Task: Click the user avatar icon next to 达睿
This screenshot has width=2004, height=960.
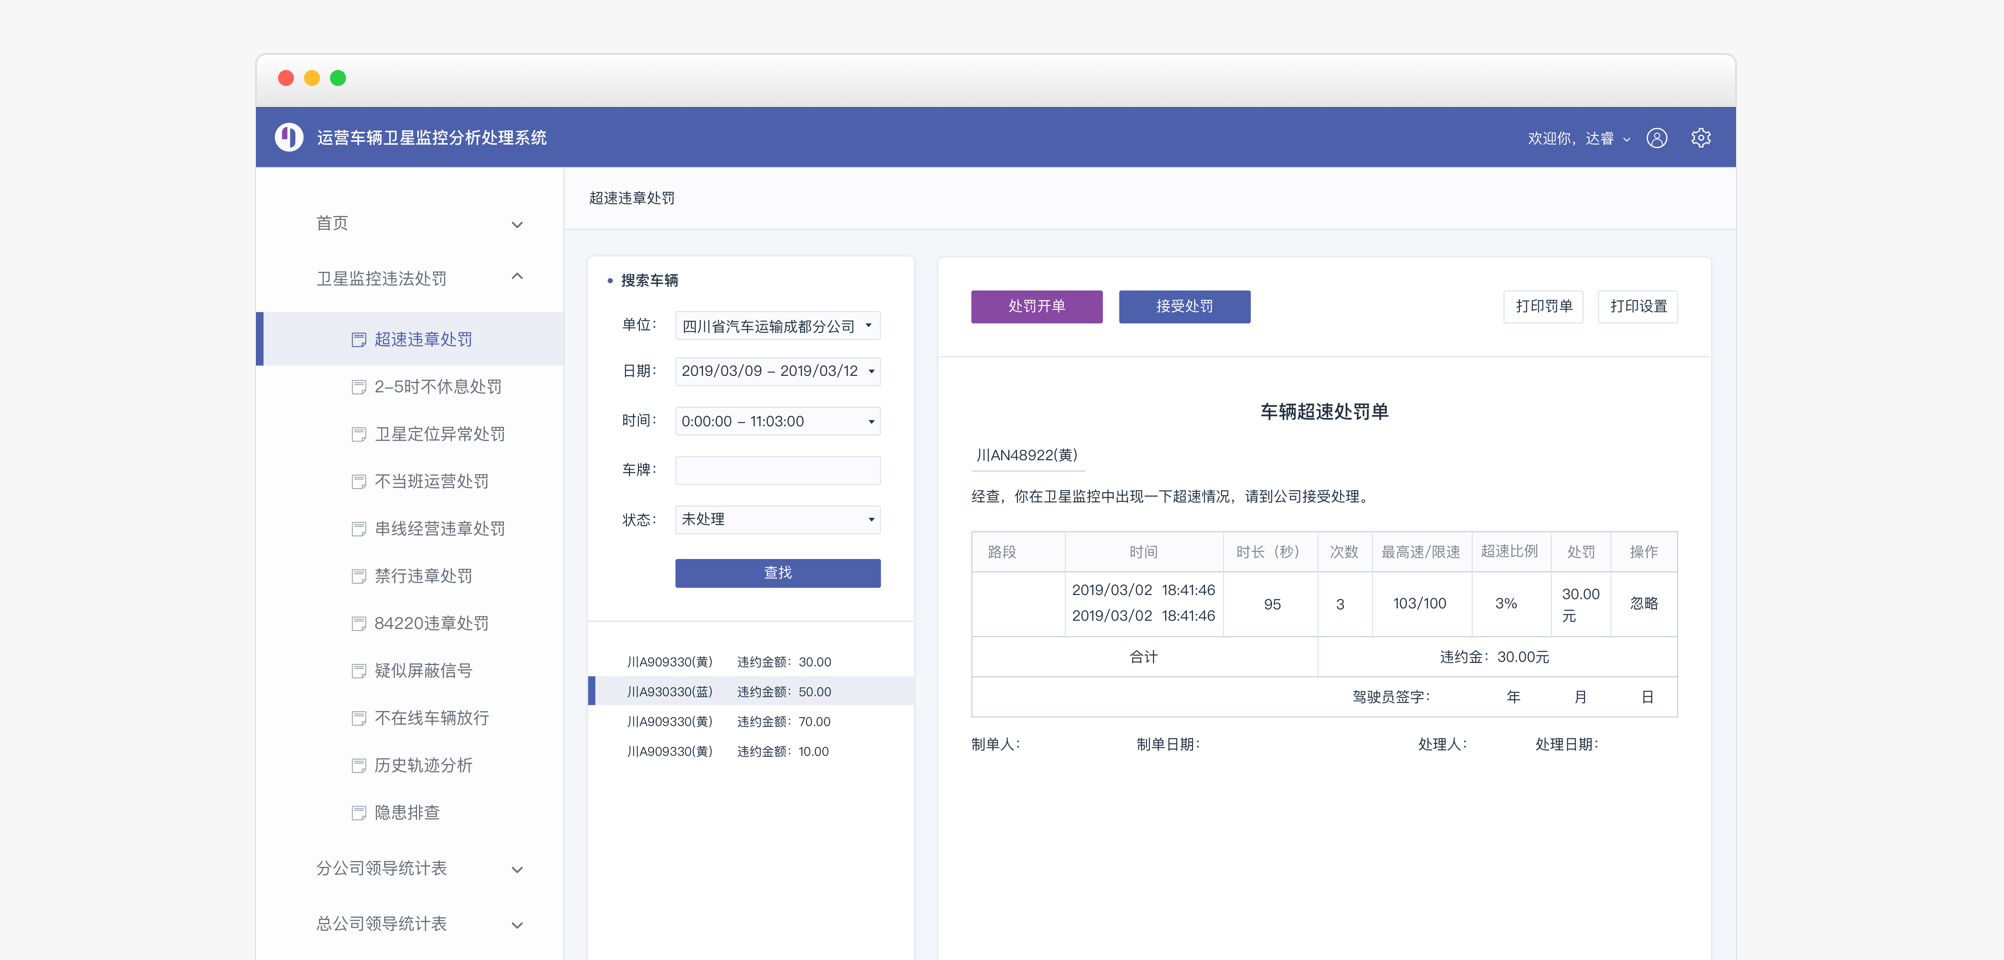Action: pos(1657,137)
